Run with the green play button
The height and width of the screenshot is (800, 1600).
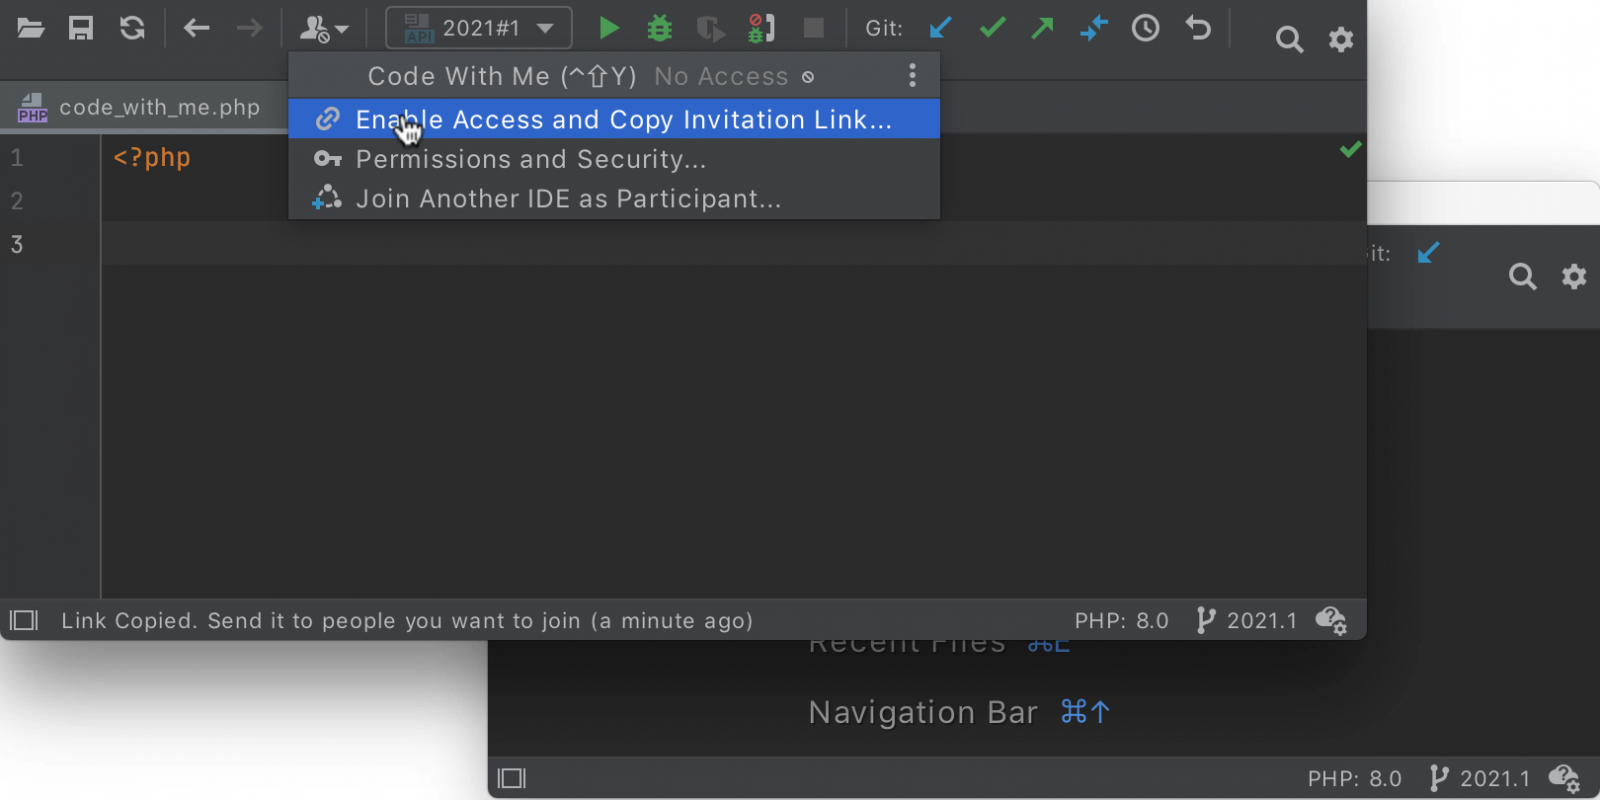608,28
